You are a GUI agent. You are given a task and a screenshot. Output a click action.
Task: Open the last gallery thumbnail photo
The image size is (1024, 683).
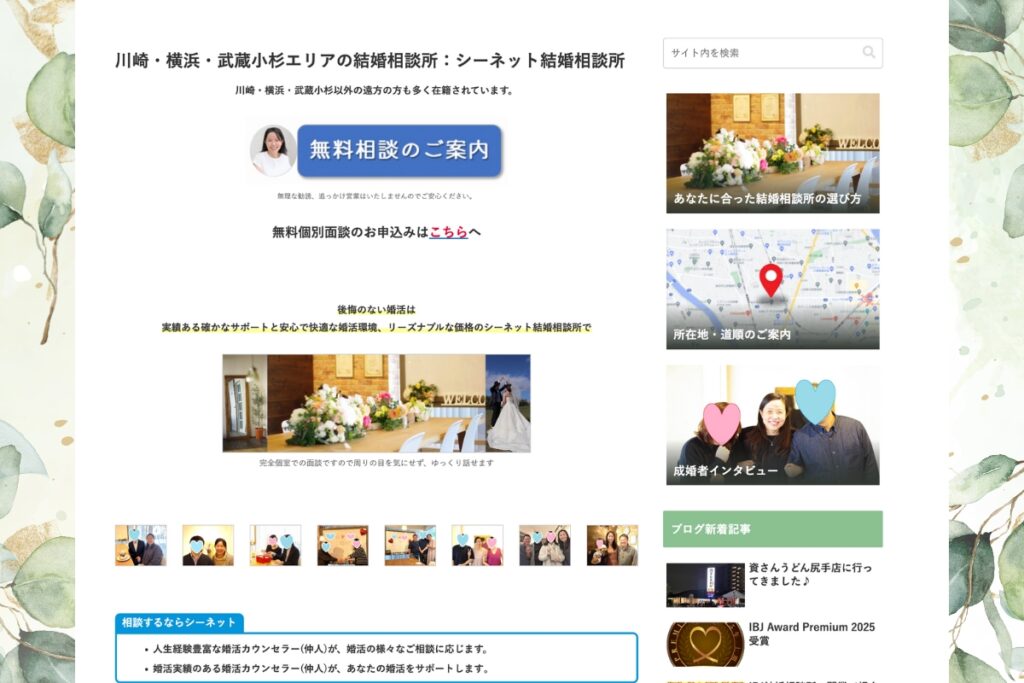612,545
